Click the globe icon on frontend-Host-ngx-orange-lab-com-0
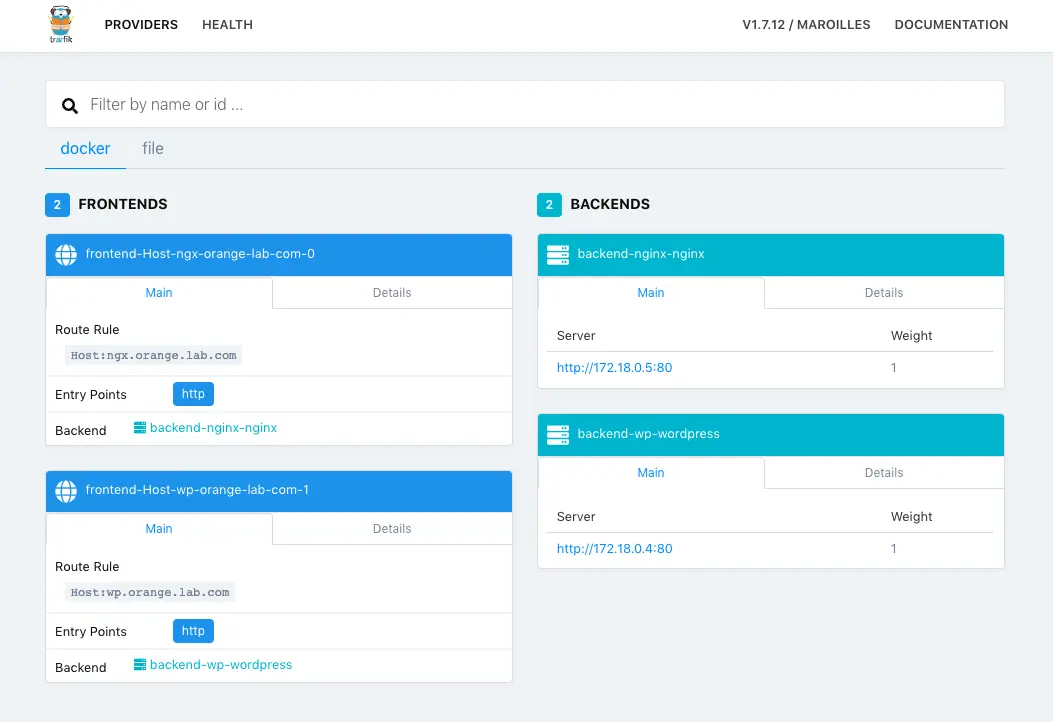The image size is (1053, 722). (x=65, y=255)
